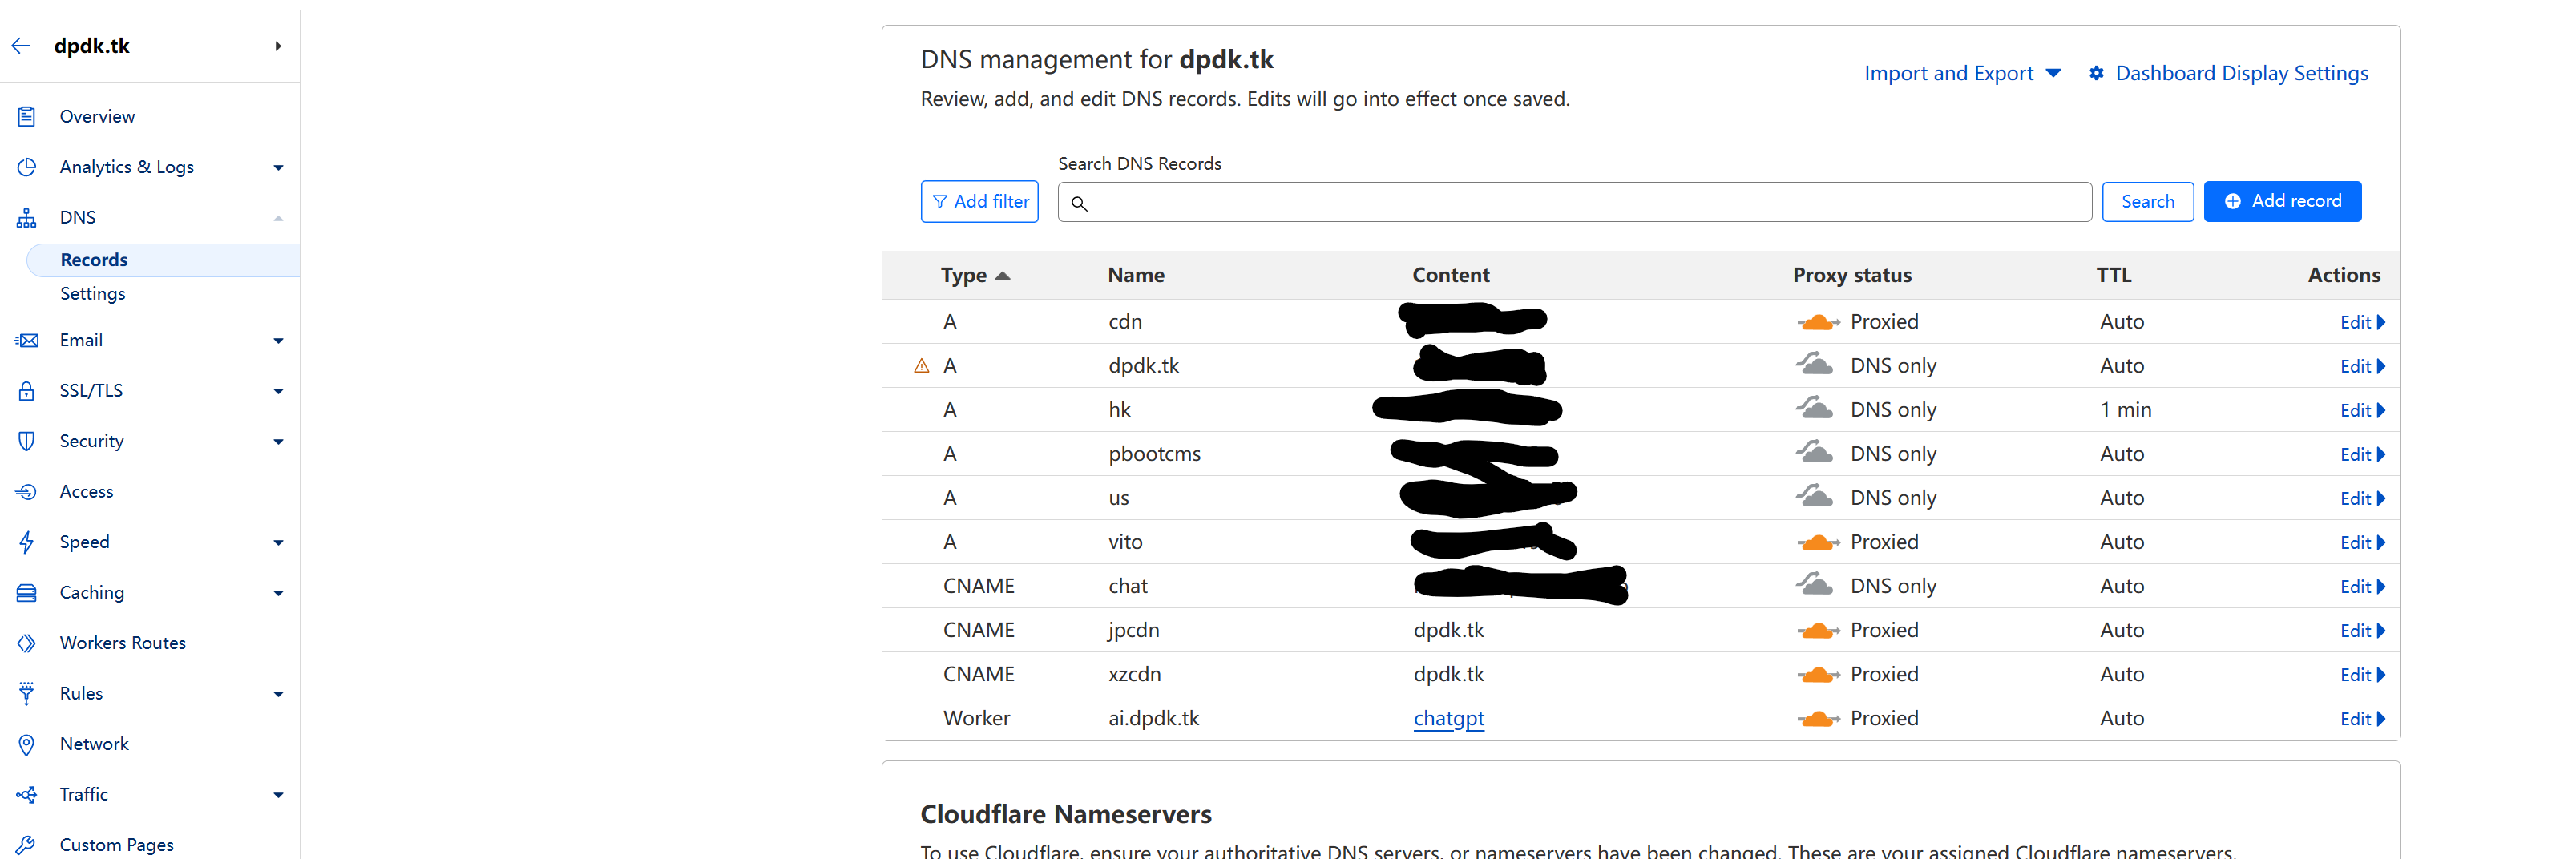
Task: Click the Dashboard Display Settings gear icon
Action: tap(2097, 73)
